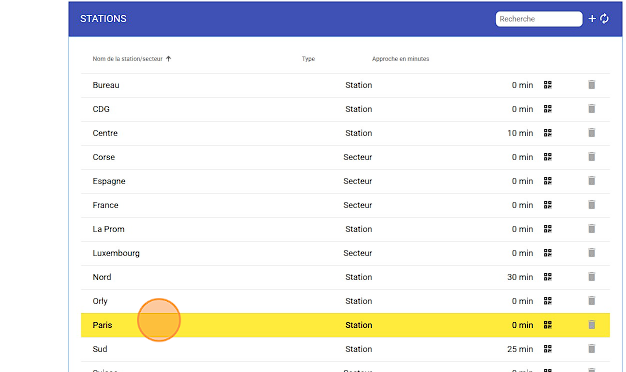The width and height of the screenshot is (626, 372).
Task: Delete the Corse sector row
Action: pos(592,156)
